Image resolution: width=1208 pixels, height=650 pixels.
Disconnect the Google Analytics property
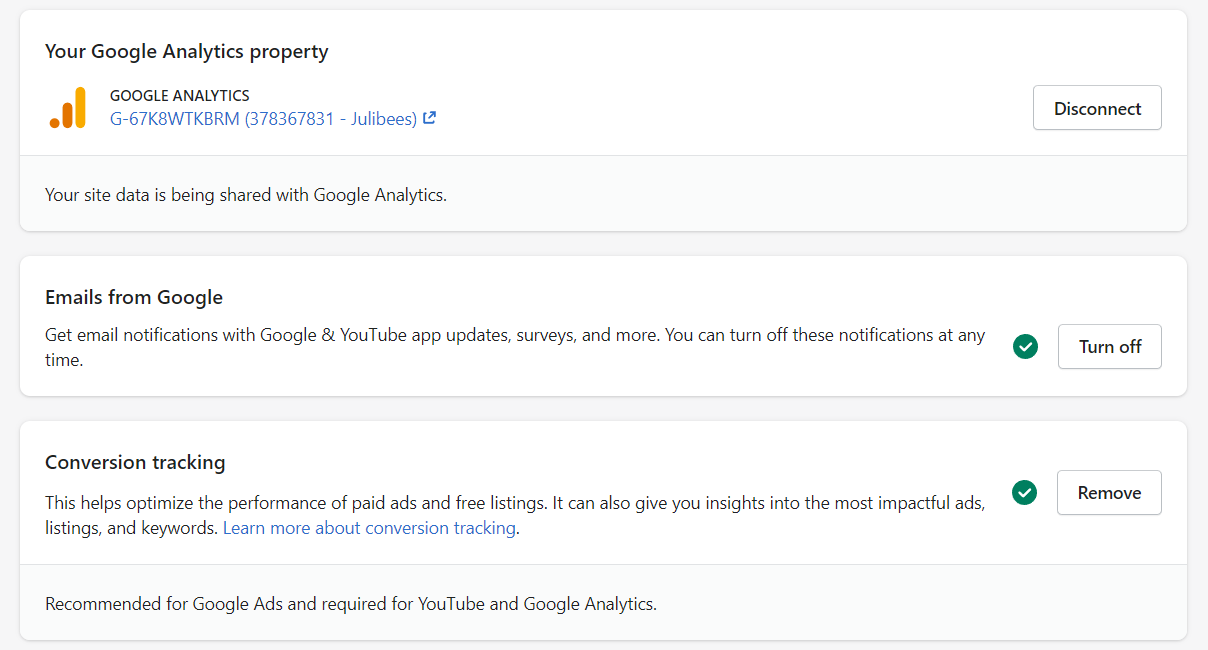(x=1097, y=108)
